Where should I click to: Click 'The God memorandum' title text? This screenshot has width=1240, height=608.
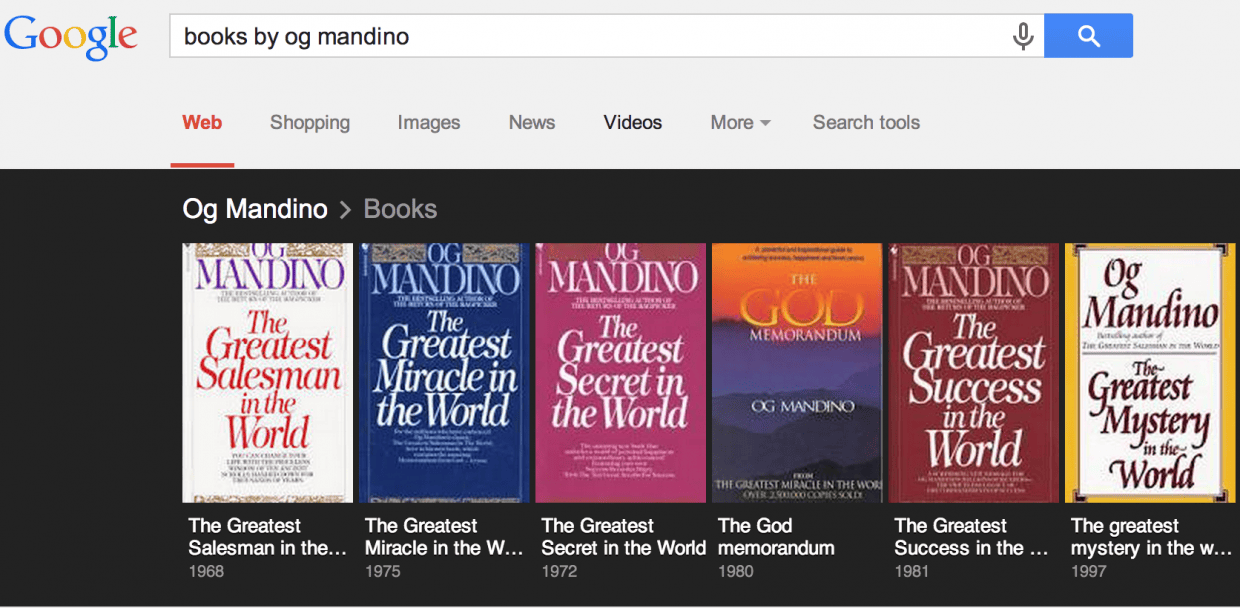click(x=776, y=537)
